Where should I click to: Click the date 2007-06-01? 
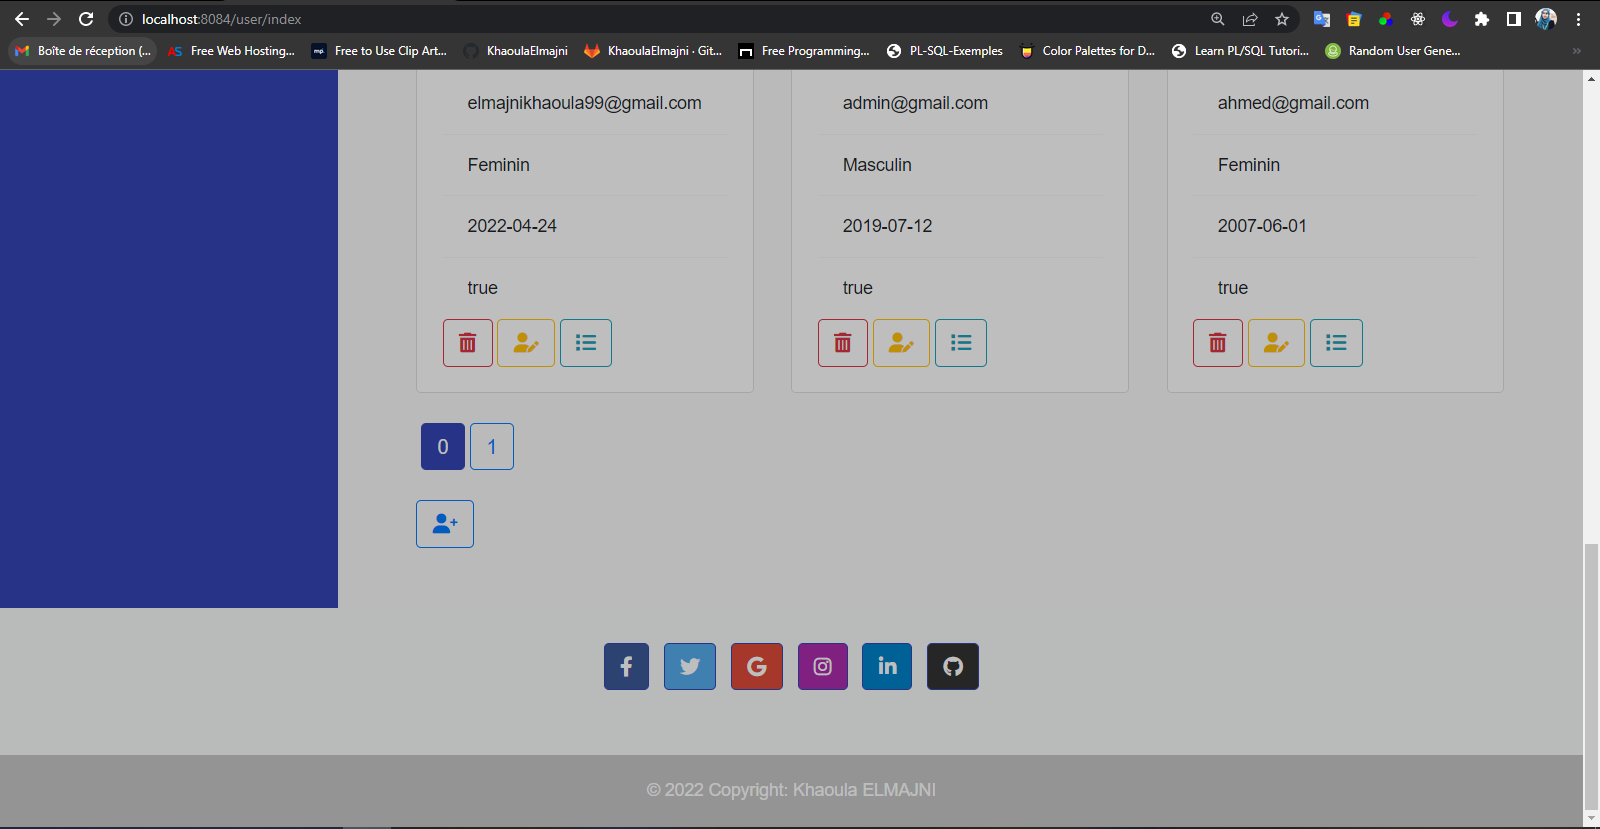click(1262, 226)
